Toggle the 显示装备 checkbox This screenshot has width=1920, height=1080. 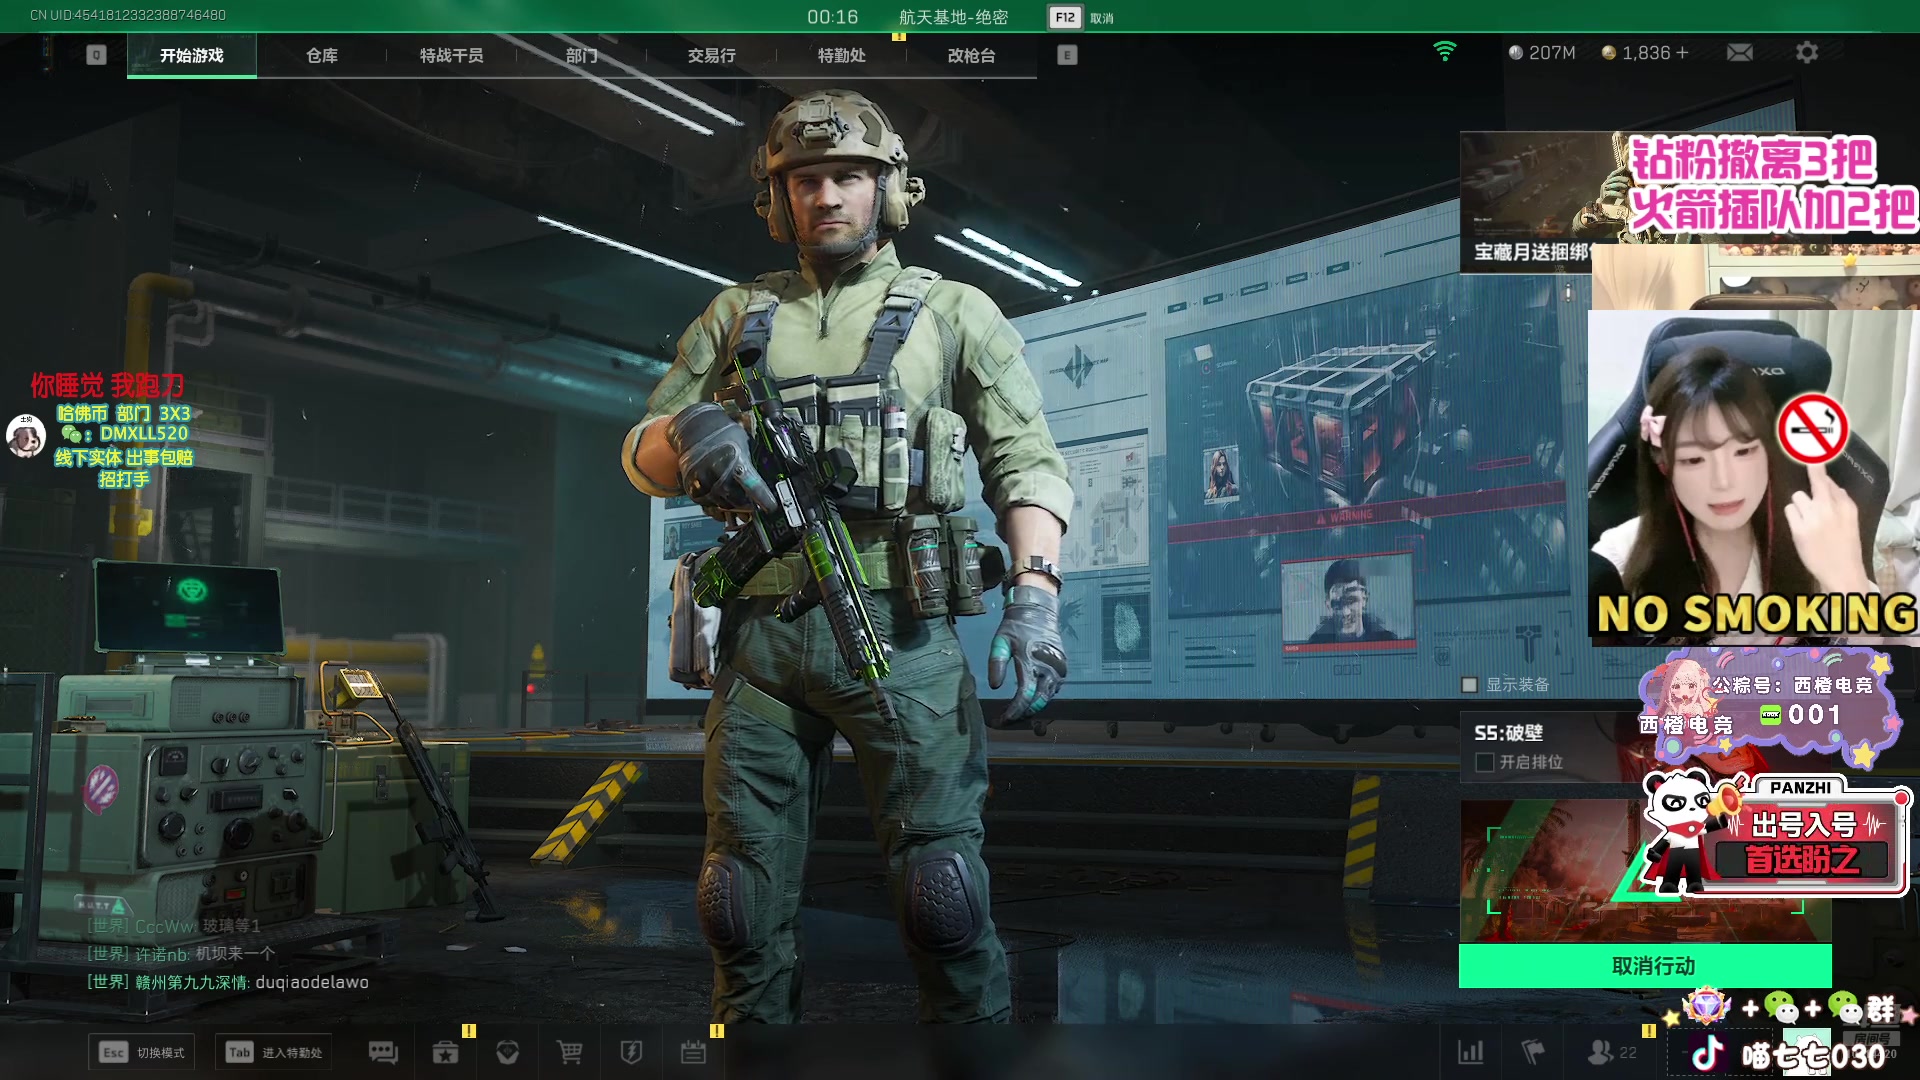click(x=1469, y=685)
